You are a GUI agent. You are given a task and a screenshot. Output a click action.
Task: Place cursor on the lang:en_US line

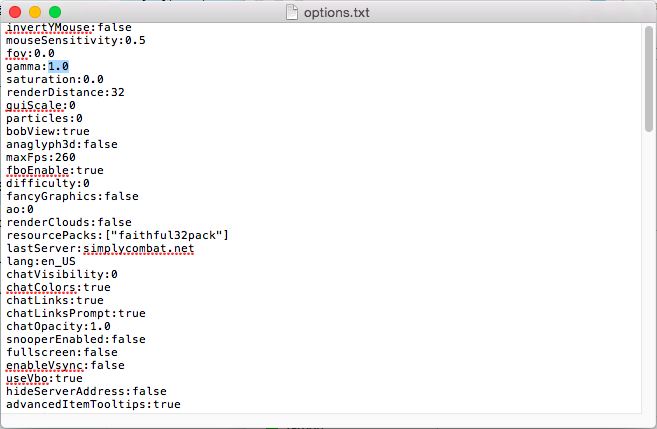click(x=41, y=261)
